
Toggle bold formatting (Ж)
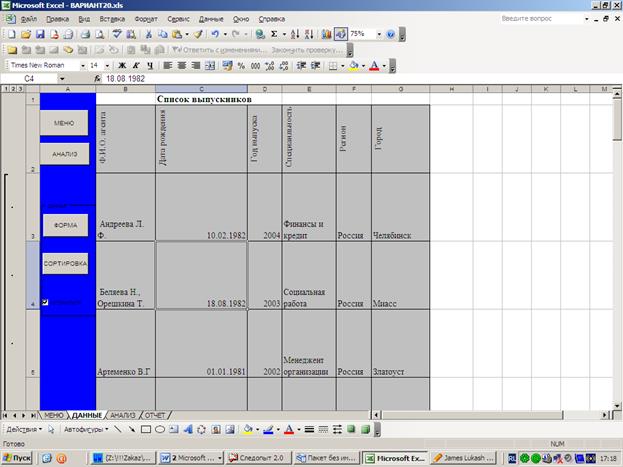122,66
